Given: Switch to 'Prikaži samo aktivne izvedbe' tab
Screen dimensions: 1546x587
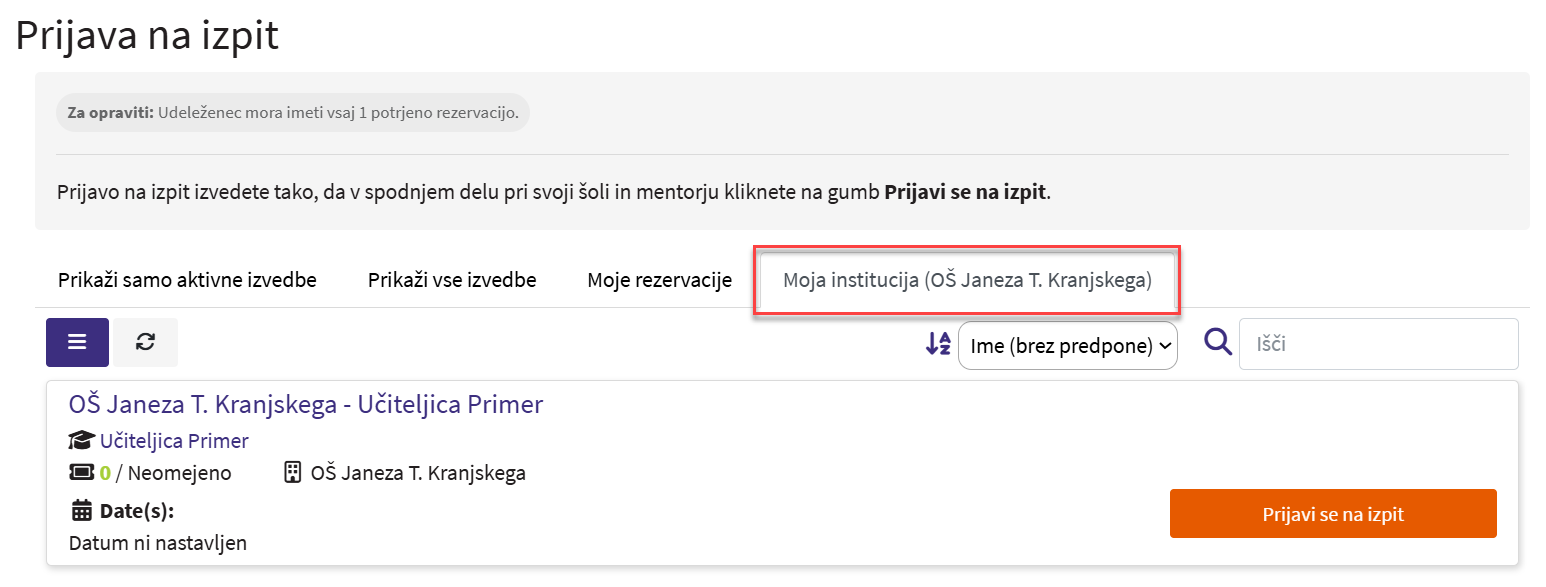Looking at the screenshot, I should pos(187,280).
